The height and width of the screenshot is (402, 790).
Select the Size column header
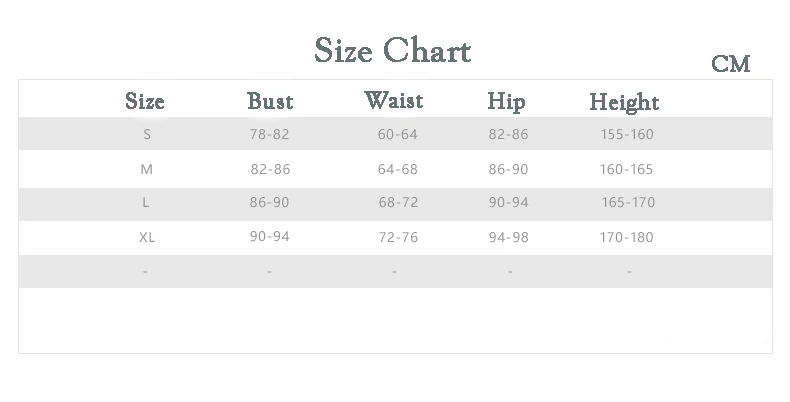145,101
